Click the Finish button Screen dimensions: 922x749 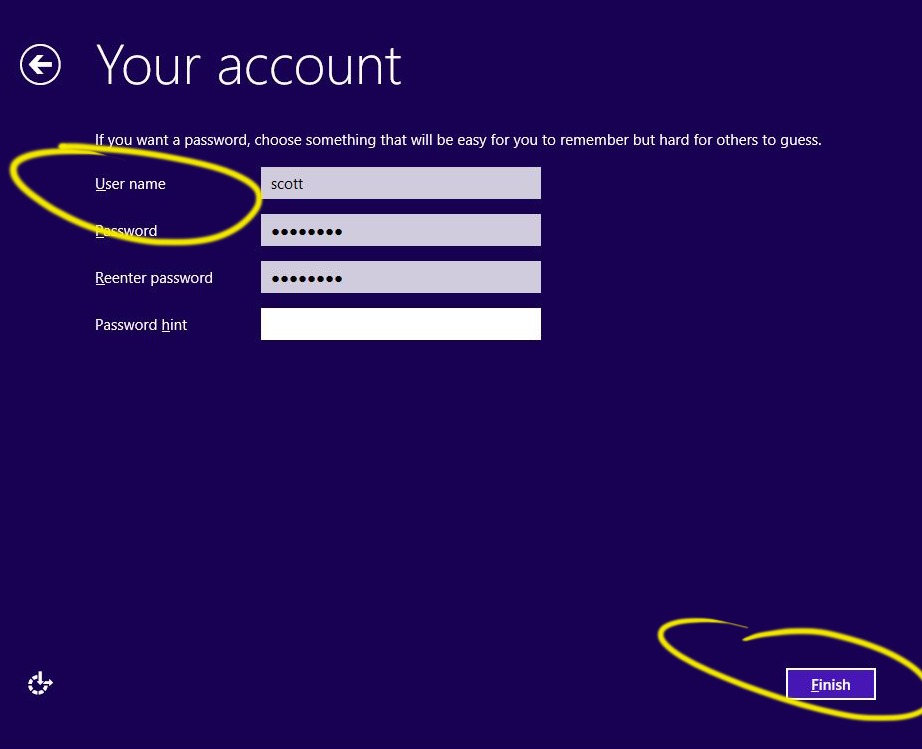pos(830,684)
